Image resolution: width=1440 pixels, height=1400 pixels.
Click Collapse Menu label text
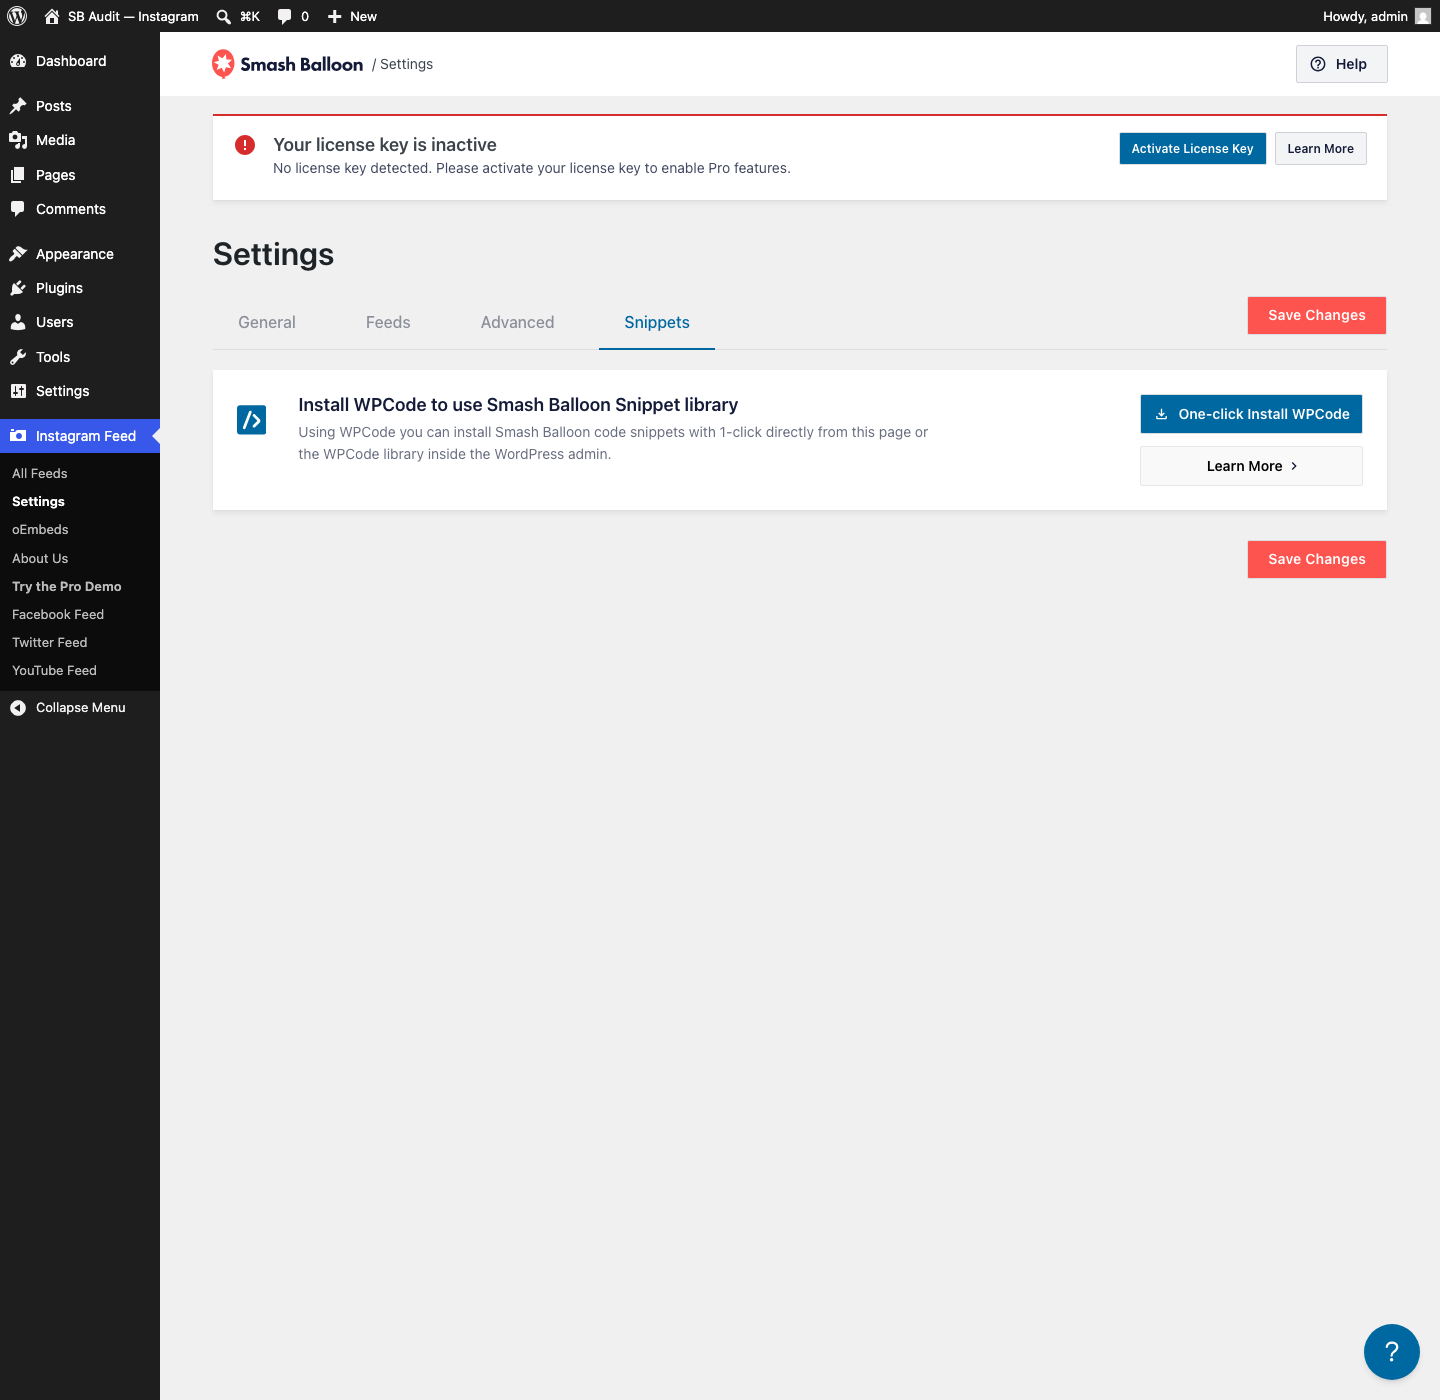tap(81, 708)
